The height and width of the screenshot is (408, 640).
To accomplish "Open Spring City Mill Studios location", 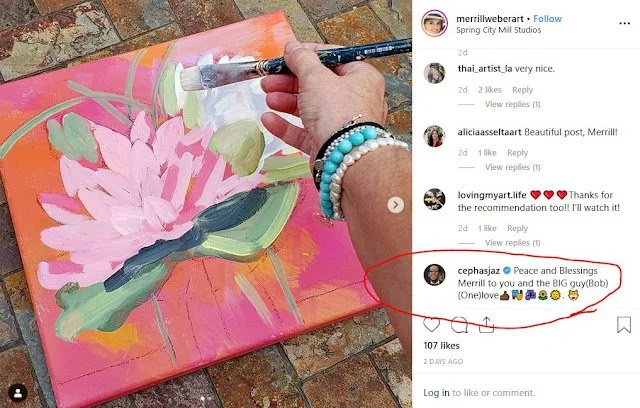I will (x=498, y=30).
